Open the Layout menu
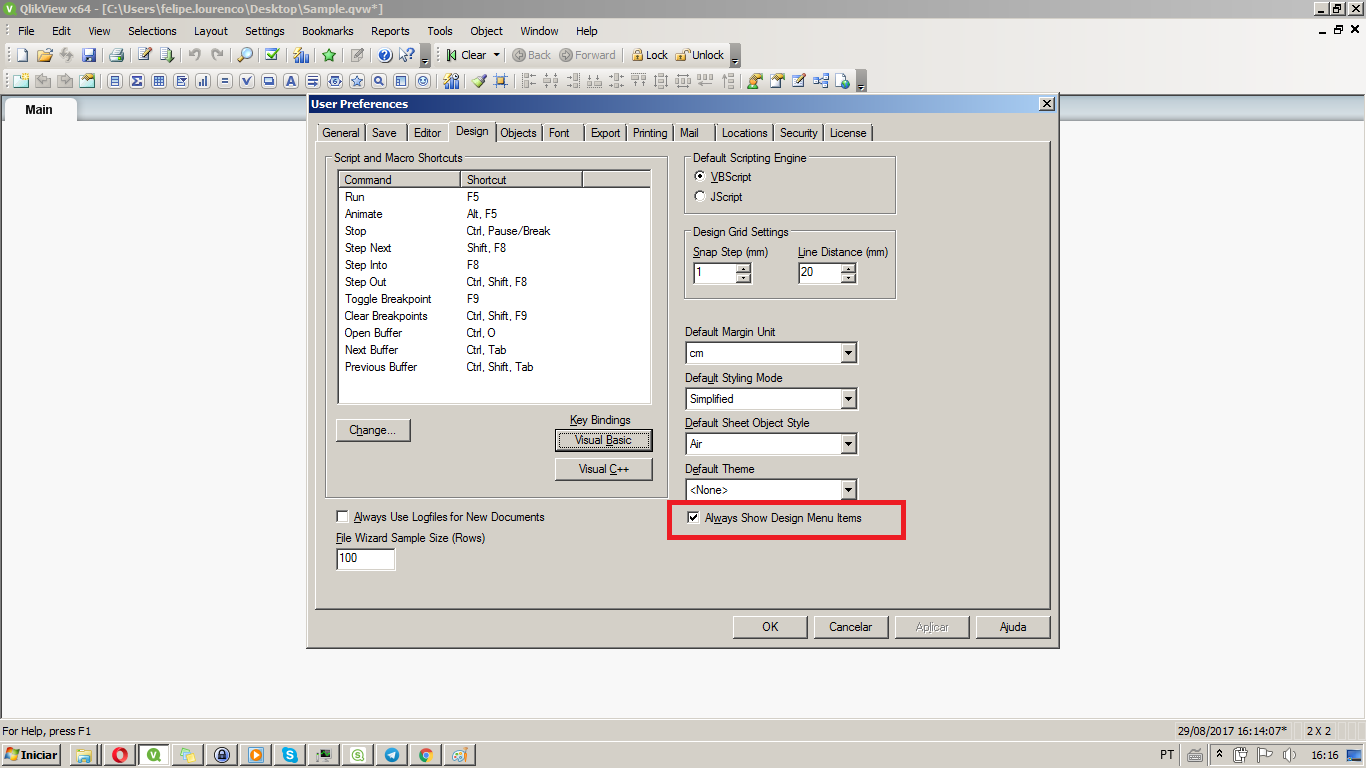 (x=211, y=31)
